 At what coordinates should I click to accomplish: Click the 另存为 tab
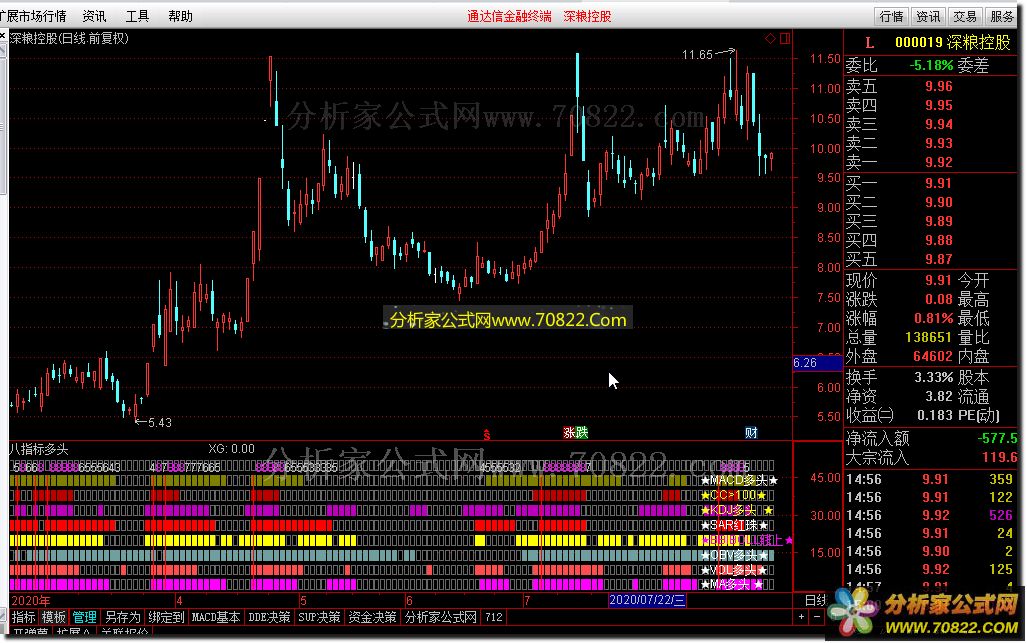(122, 617)
